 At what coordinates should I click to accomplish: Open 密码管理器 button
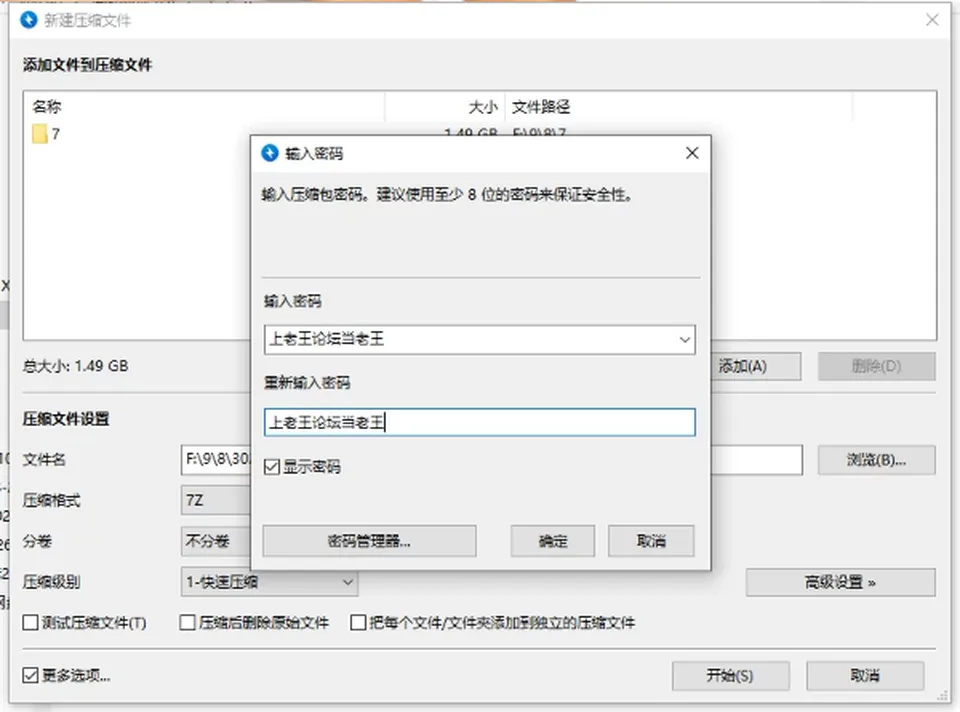coord(369,541)
